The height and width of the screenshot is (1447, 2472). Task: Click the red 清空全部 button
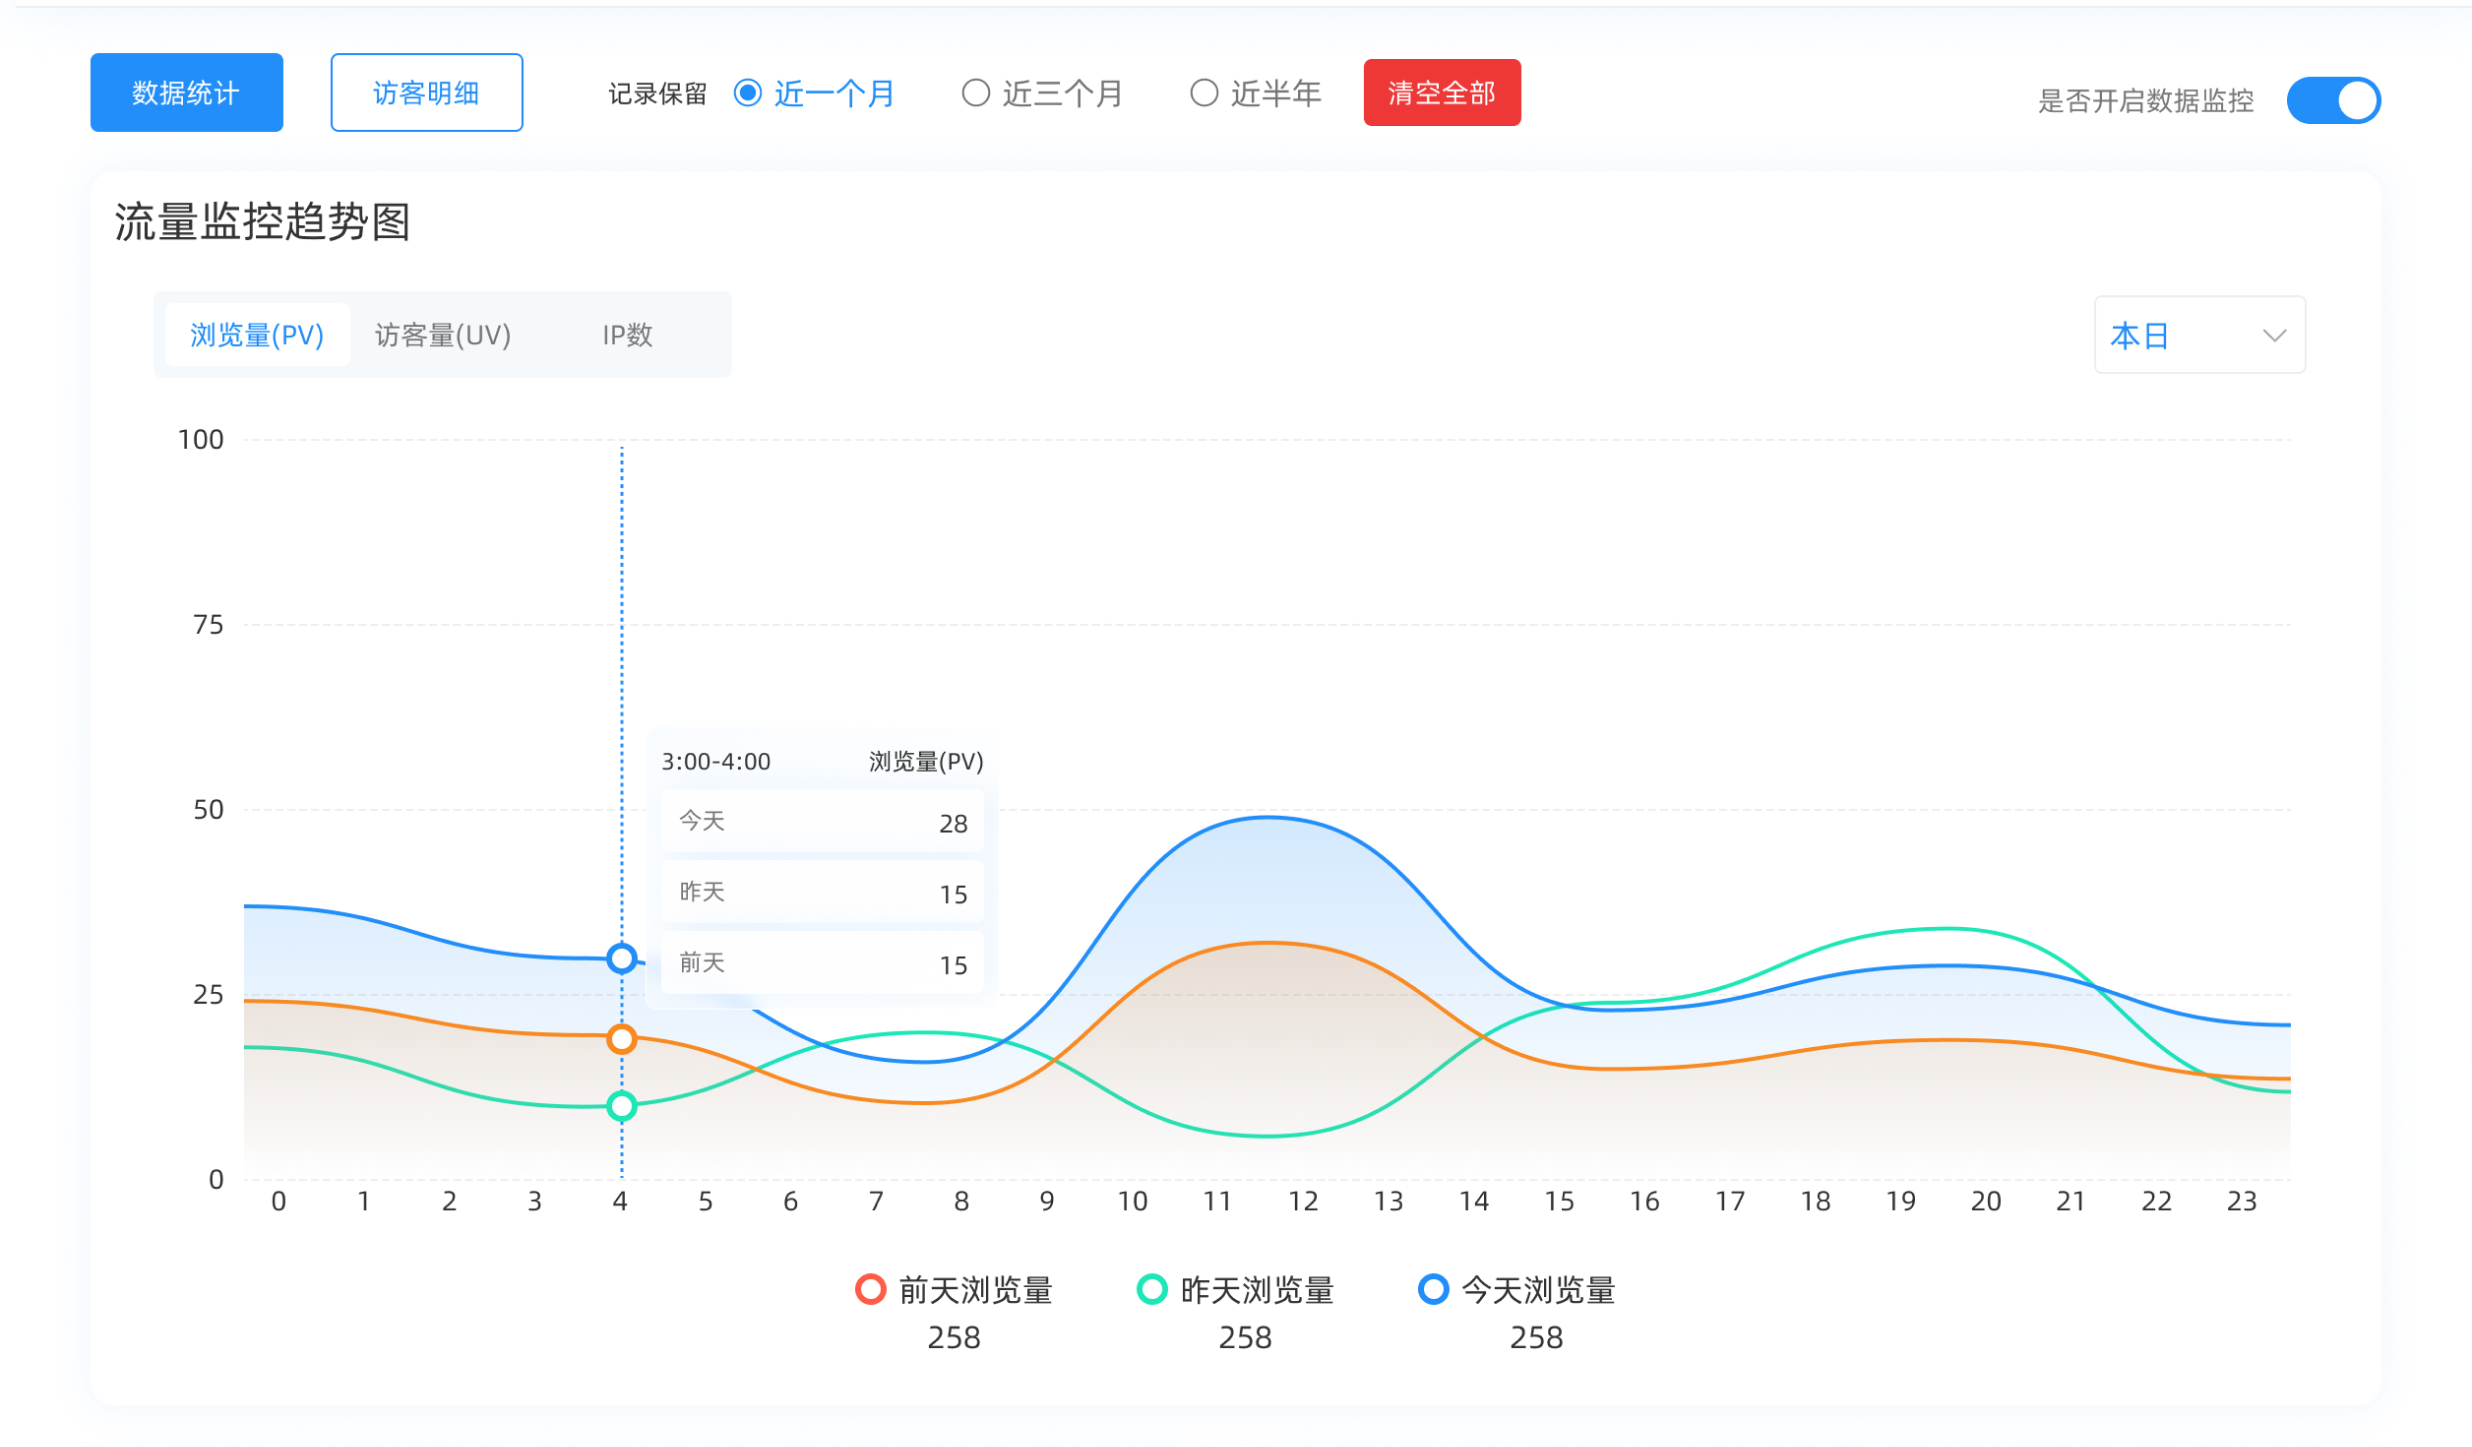[1442, 93]
